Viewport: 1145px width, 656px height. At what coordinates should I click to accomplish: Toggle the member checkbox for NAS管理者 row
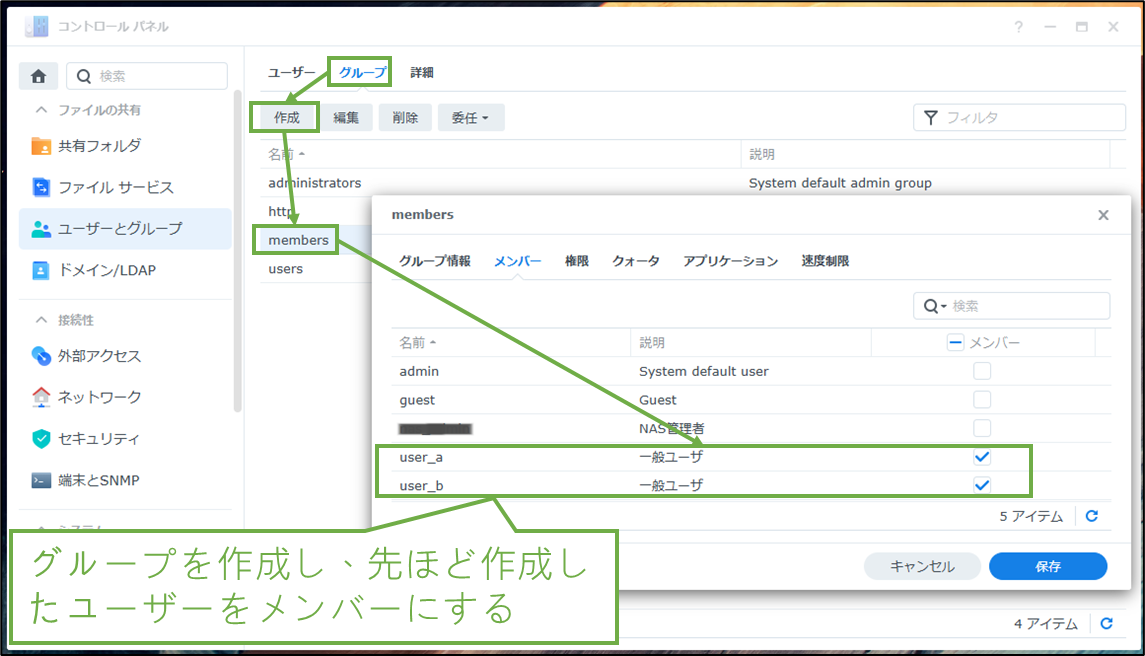point(982,428)
